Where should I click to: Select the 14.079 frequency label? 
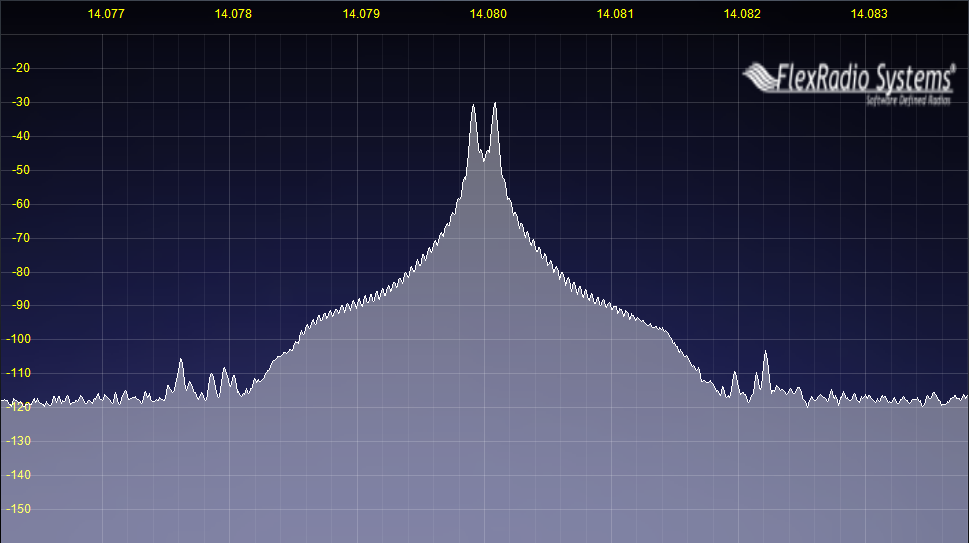pos(361,14)
